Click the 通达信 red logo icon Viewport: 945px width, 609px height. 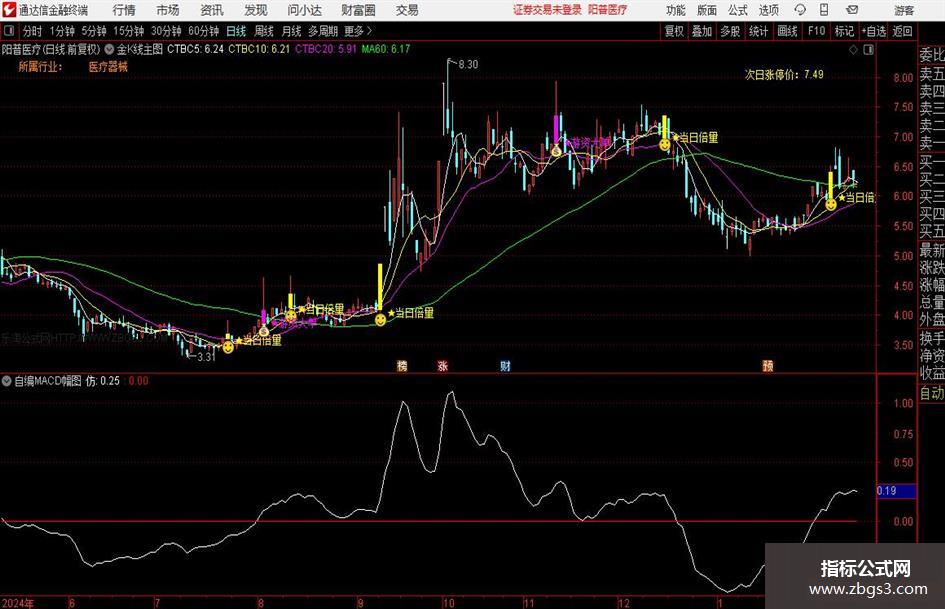point(8,10)
